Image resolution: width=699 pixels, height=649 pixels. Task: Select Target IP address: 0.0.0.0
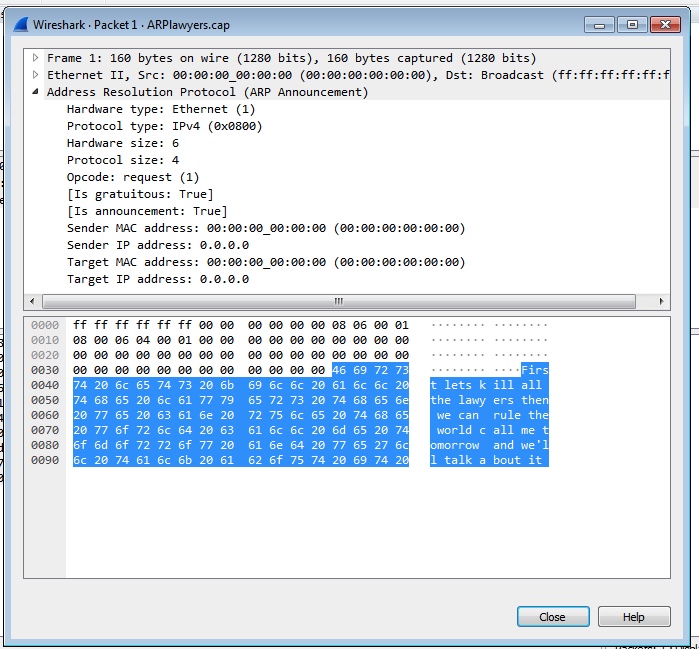click(x=158, y=279)
